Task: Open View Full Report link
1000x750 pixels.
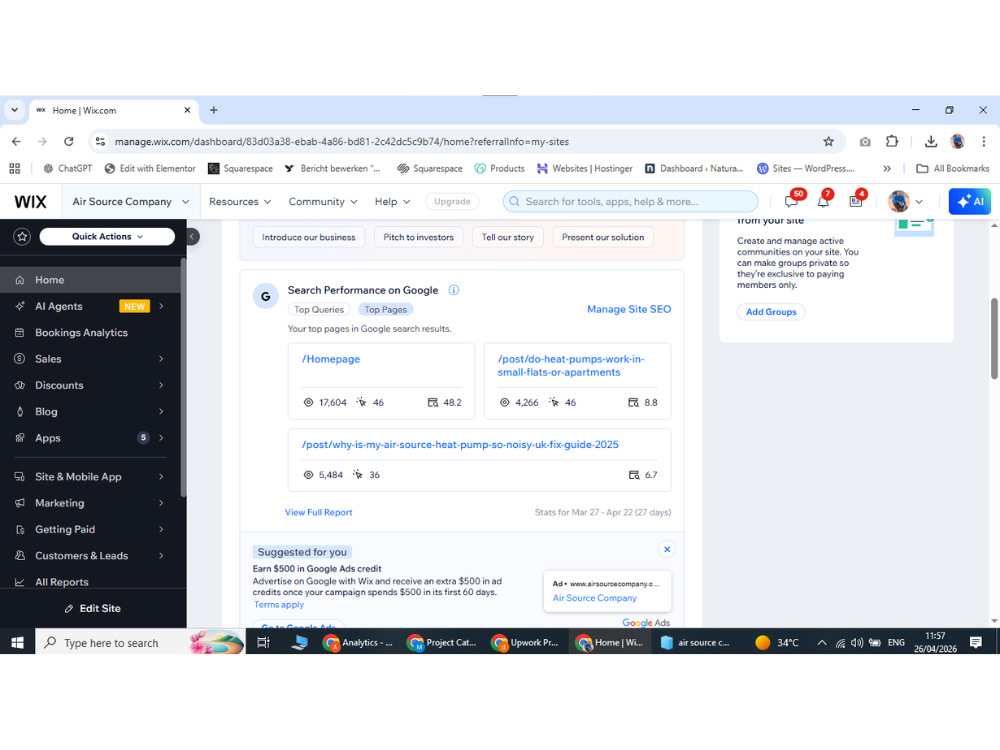Action: [x=318, y=512]
